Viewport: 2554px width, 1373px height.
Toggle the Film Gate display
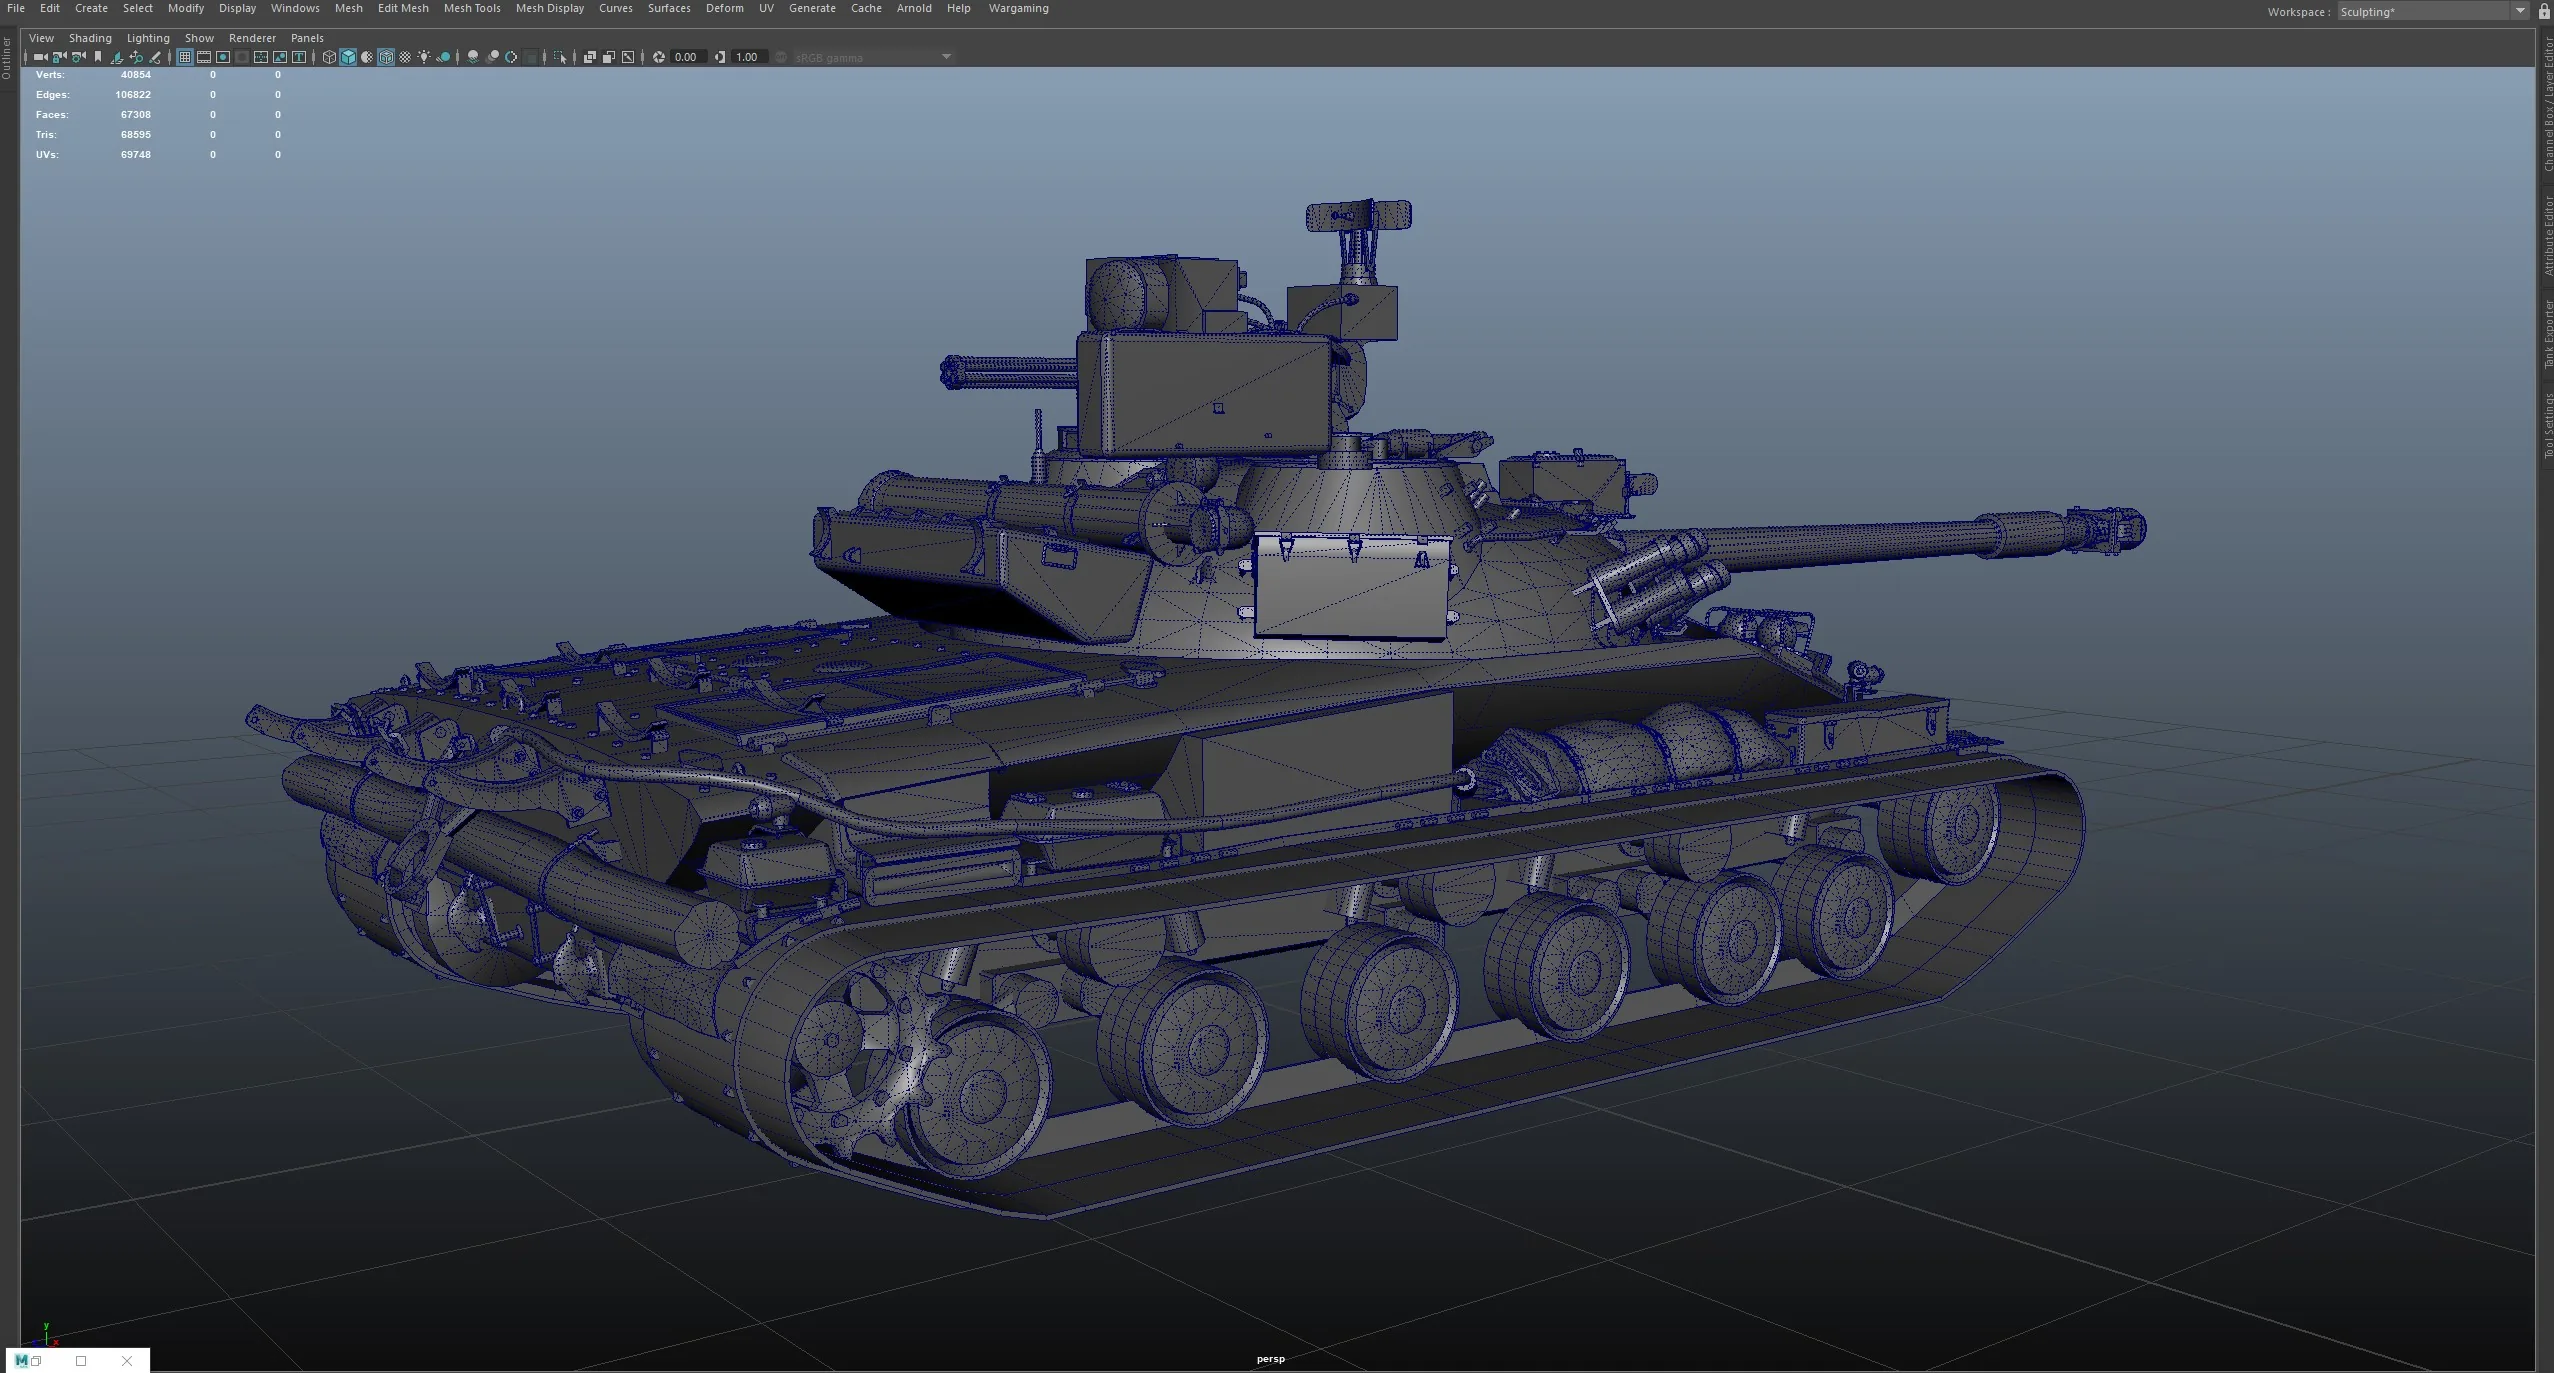pyautogui.click(x=204, y=57)
